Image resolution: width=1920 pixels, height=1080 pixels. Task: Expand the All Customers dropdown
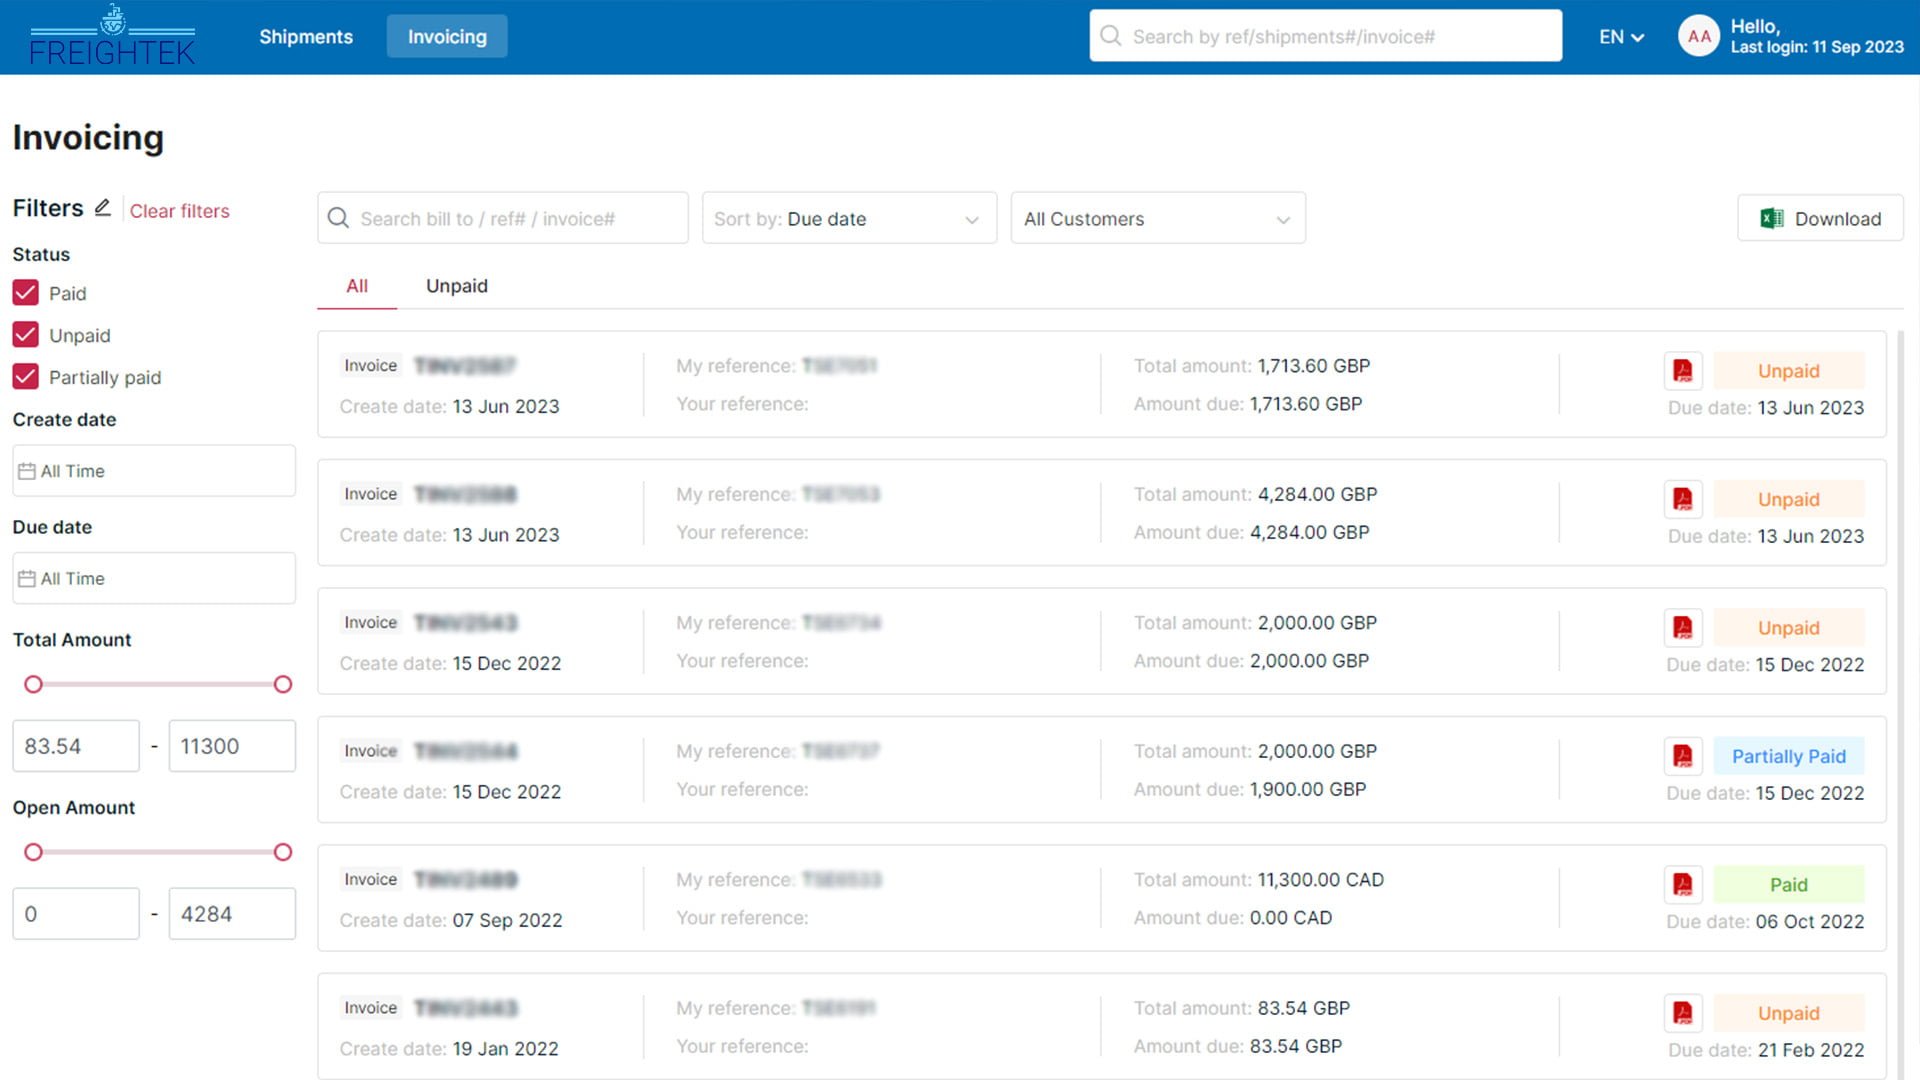pyautogui.click(x=1157, y=219)
